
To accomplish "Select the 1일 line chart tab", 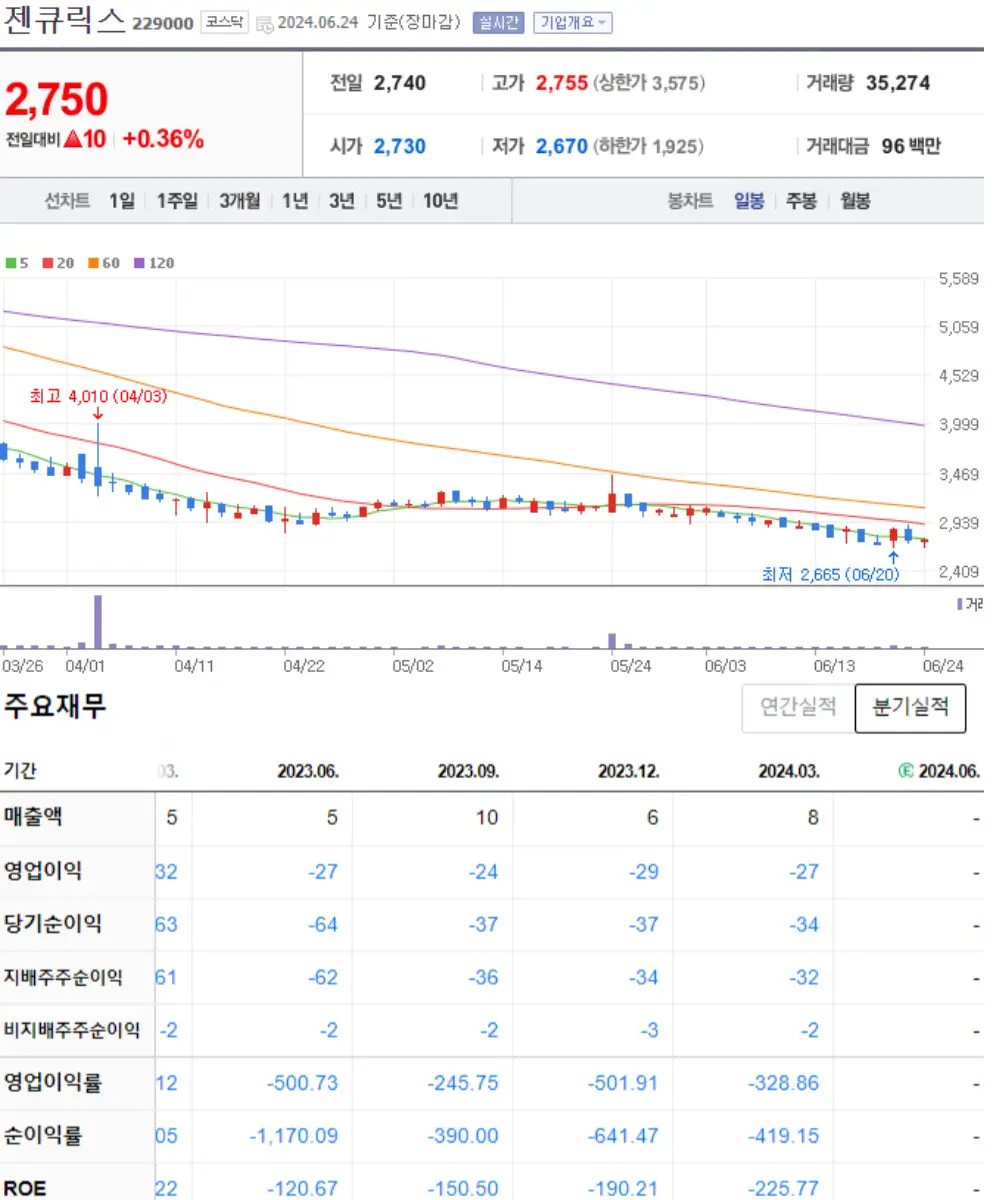I will (122, 201).
